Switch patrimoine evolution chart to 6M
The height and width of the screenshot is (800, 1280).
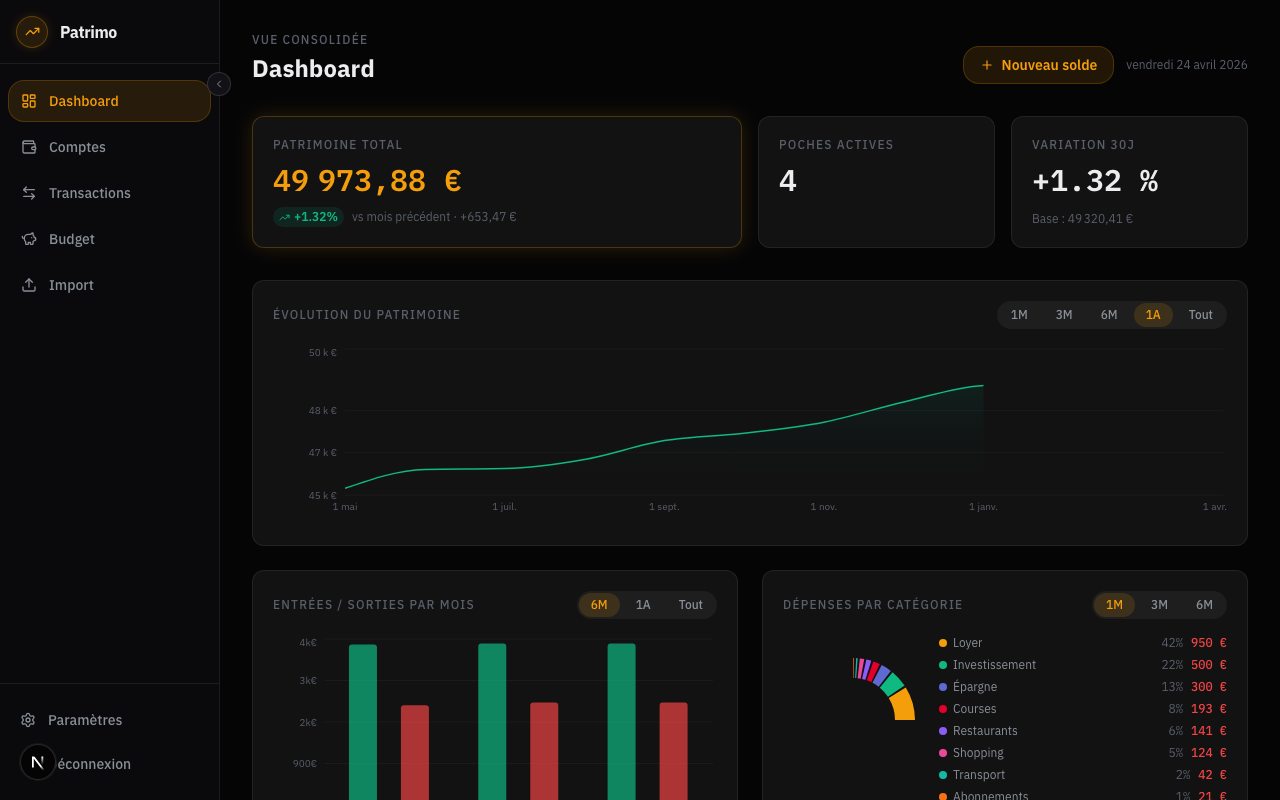tap(1109, 315)
